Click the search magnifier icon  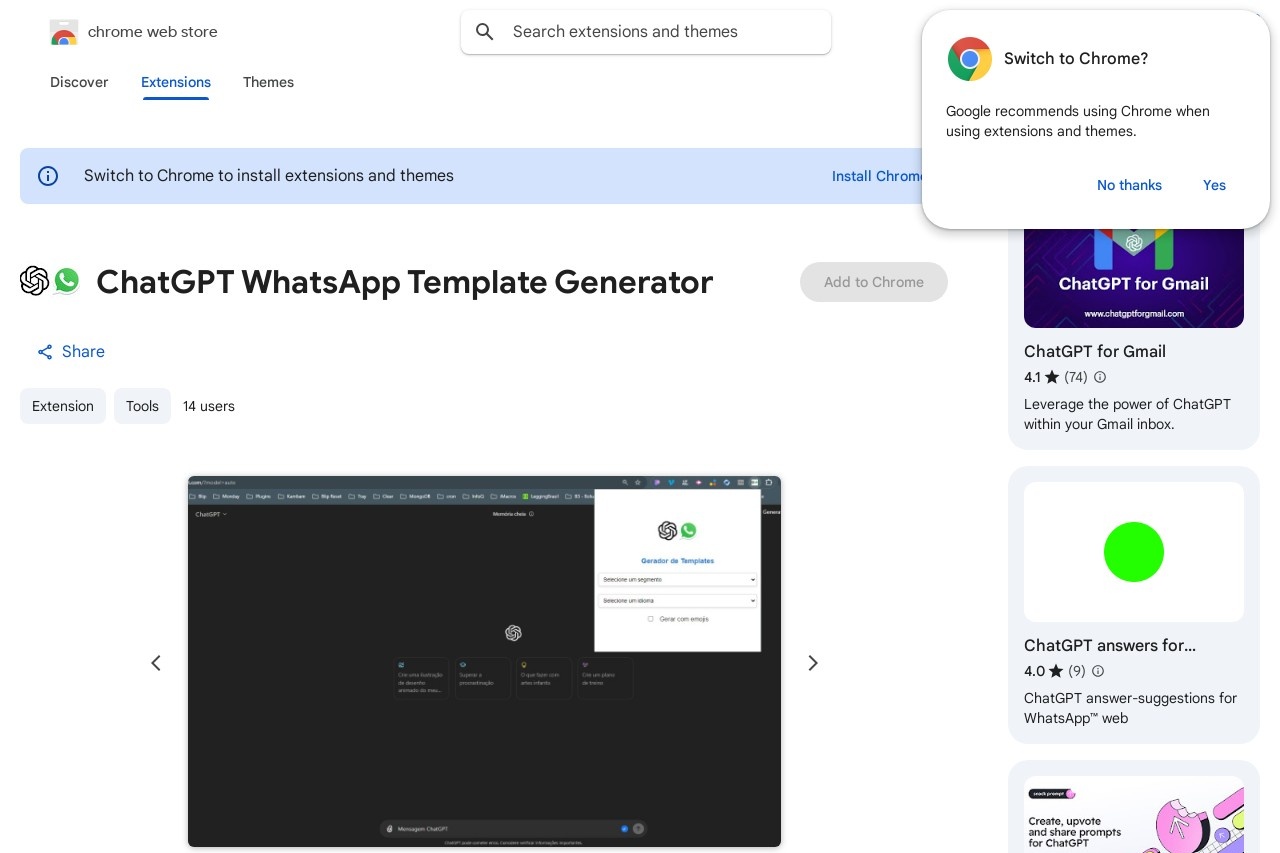pos(485,32)
